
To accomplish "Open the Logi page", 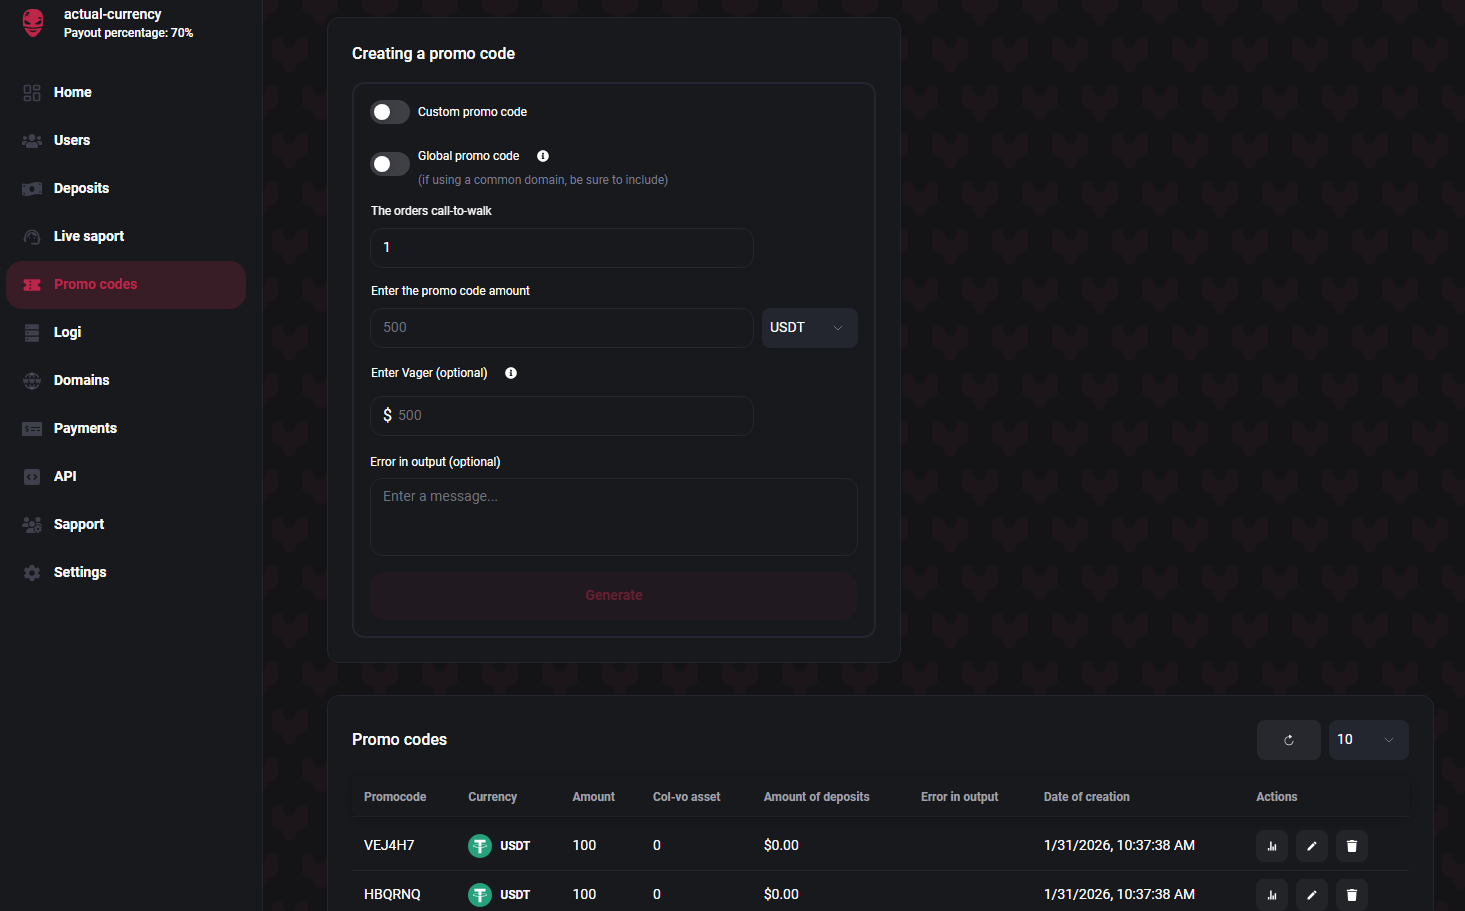I will pos(126,333).
